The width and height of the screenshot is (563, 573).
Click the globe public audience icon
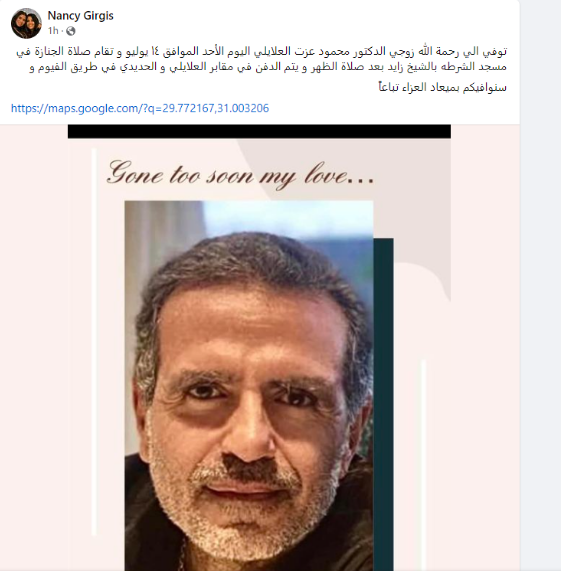point(71,31)
